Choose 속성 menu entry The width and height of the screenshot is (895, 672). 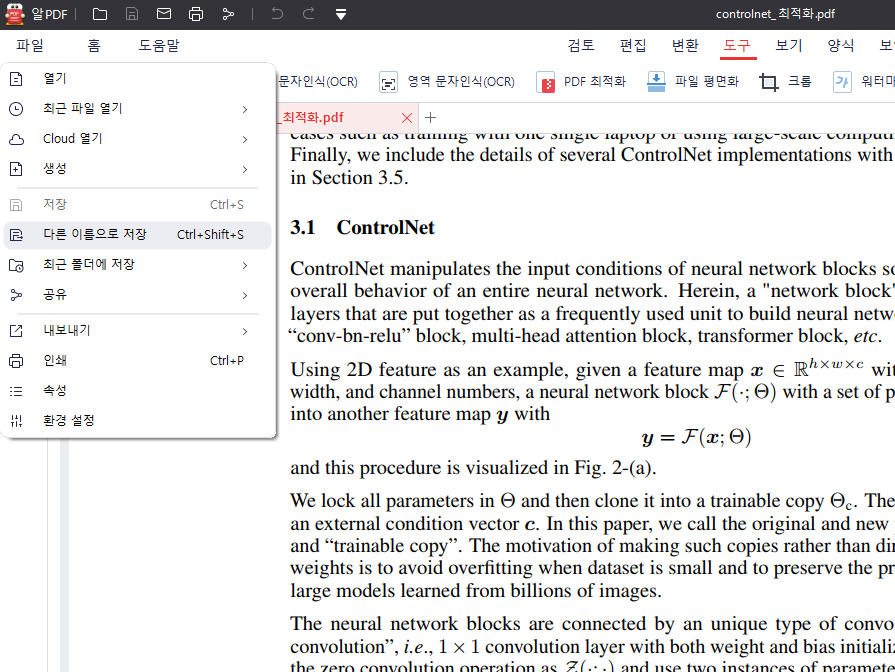137,391
